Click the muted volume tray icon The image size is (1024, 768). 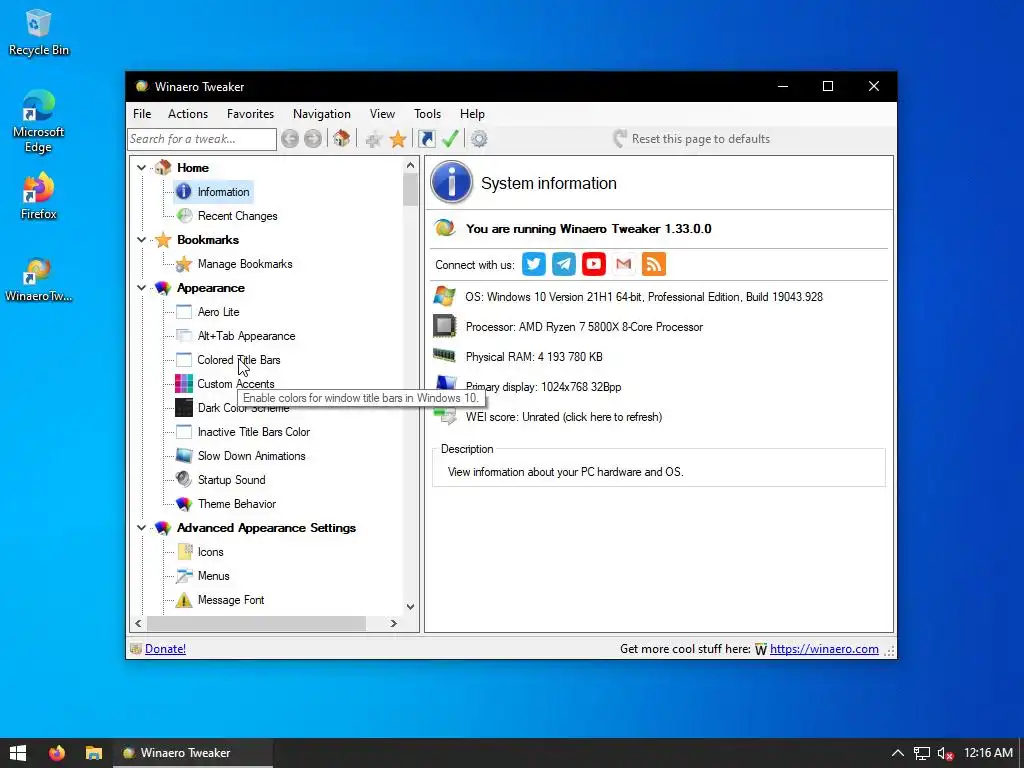click(x=945, y=753)
